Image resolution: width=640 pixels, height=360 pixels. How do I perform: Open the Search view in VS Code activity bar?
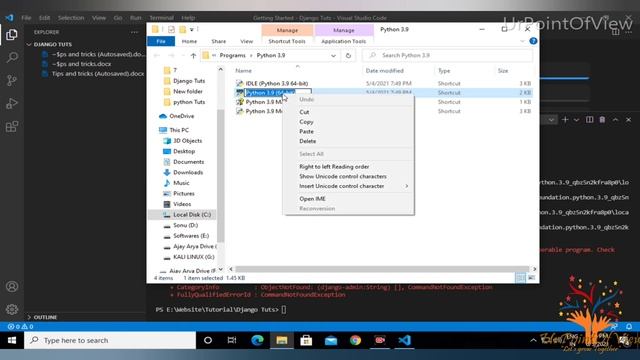[12, 57]
